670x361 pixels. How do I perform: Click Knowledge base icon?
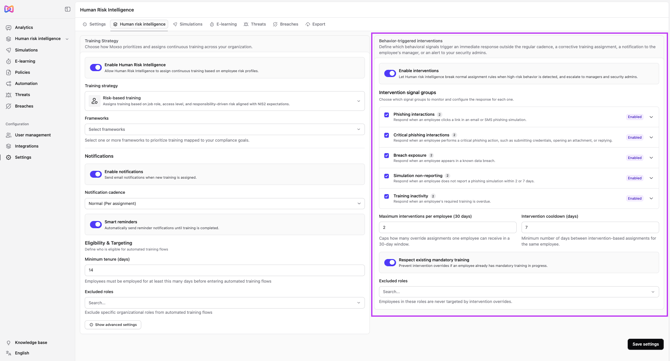click(9, 343)
